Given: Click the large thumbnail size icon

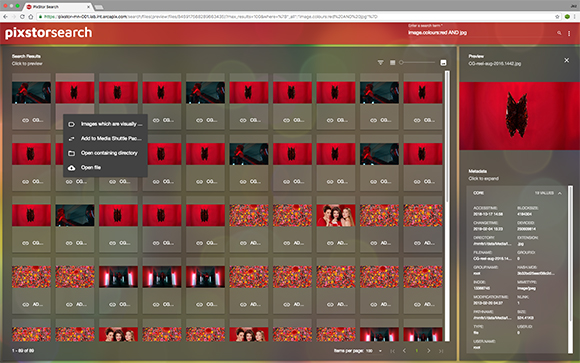Looking at the screenshot, I should (443, 63).
